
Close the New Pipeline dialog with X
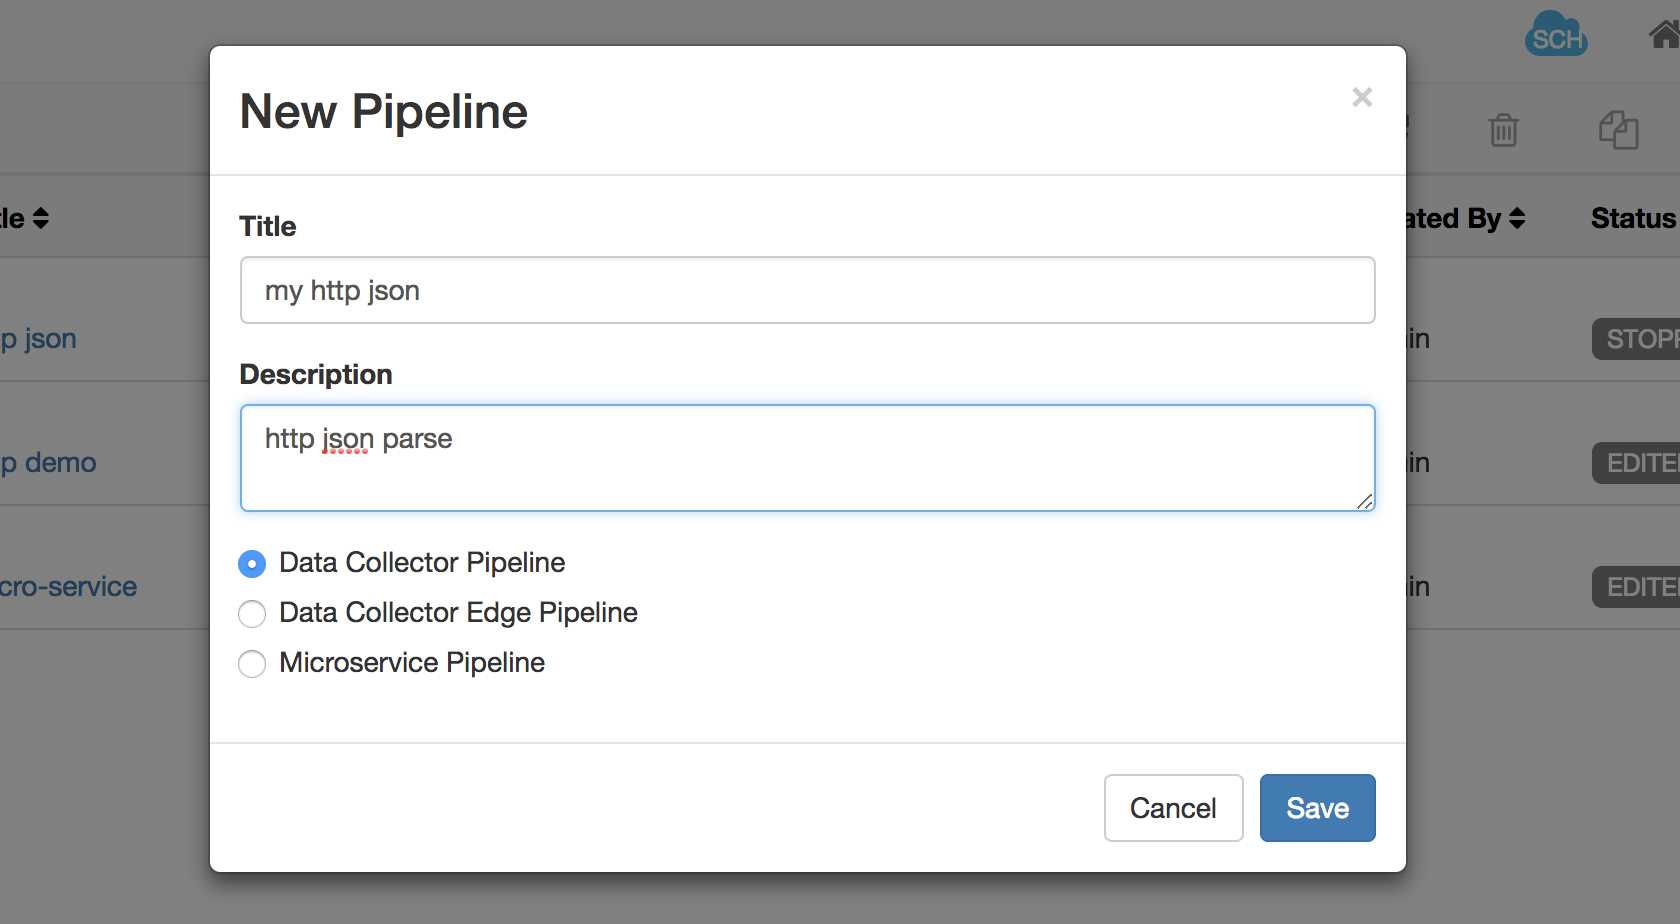point(1361,97)
